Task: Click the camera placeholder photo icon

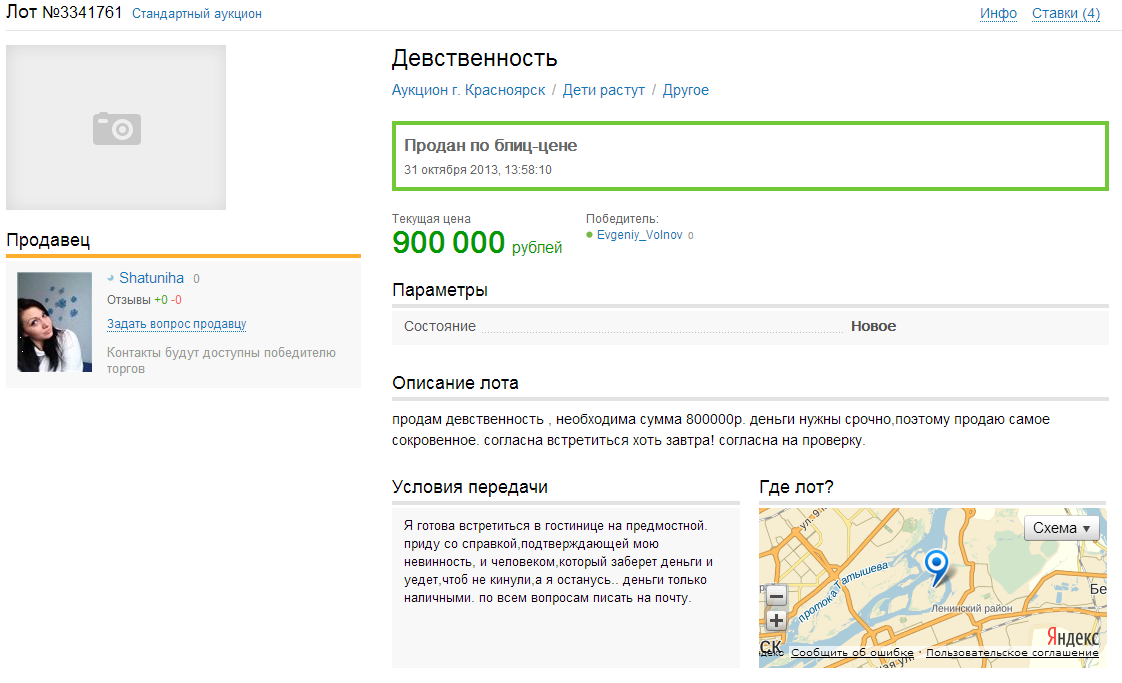Action: [x=117, y=128]
